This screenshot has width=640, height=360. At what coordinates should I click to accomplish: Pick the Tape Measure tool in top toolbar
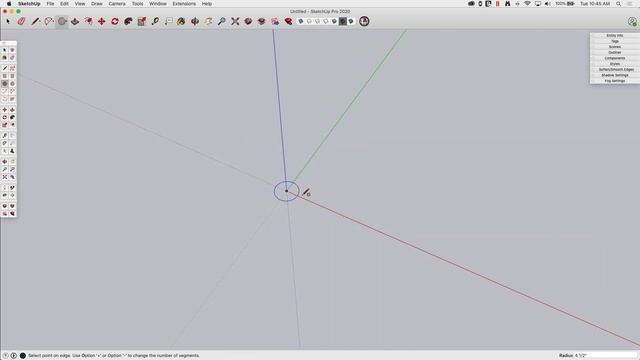click(x=155, y=21)
